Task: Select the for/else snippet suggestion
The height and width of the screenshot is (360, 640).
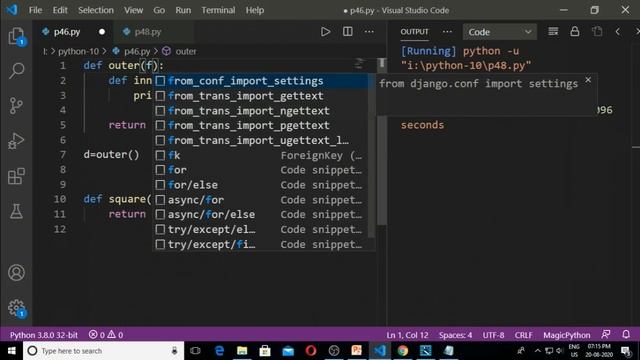Action: point(260,185)
